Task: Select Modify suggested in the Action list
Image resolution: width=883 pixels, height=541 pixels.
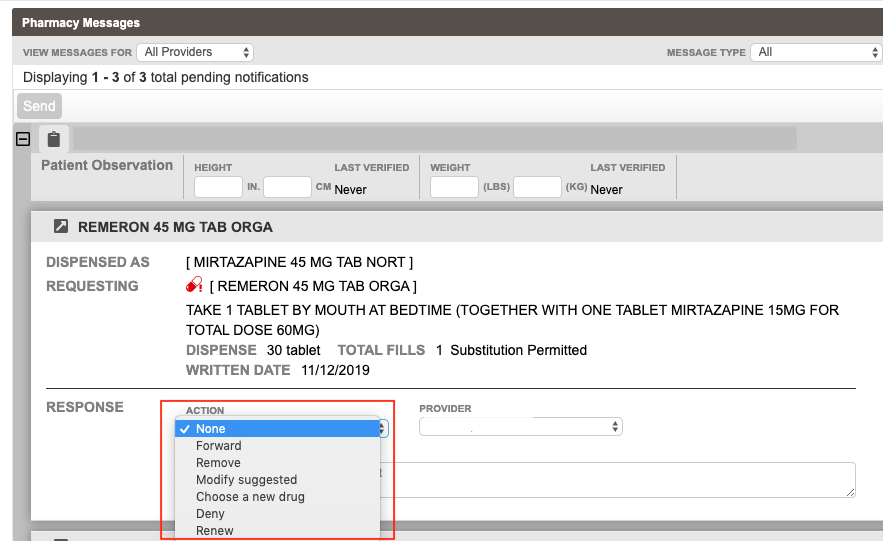Action: [246, 480]
